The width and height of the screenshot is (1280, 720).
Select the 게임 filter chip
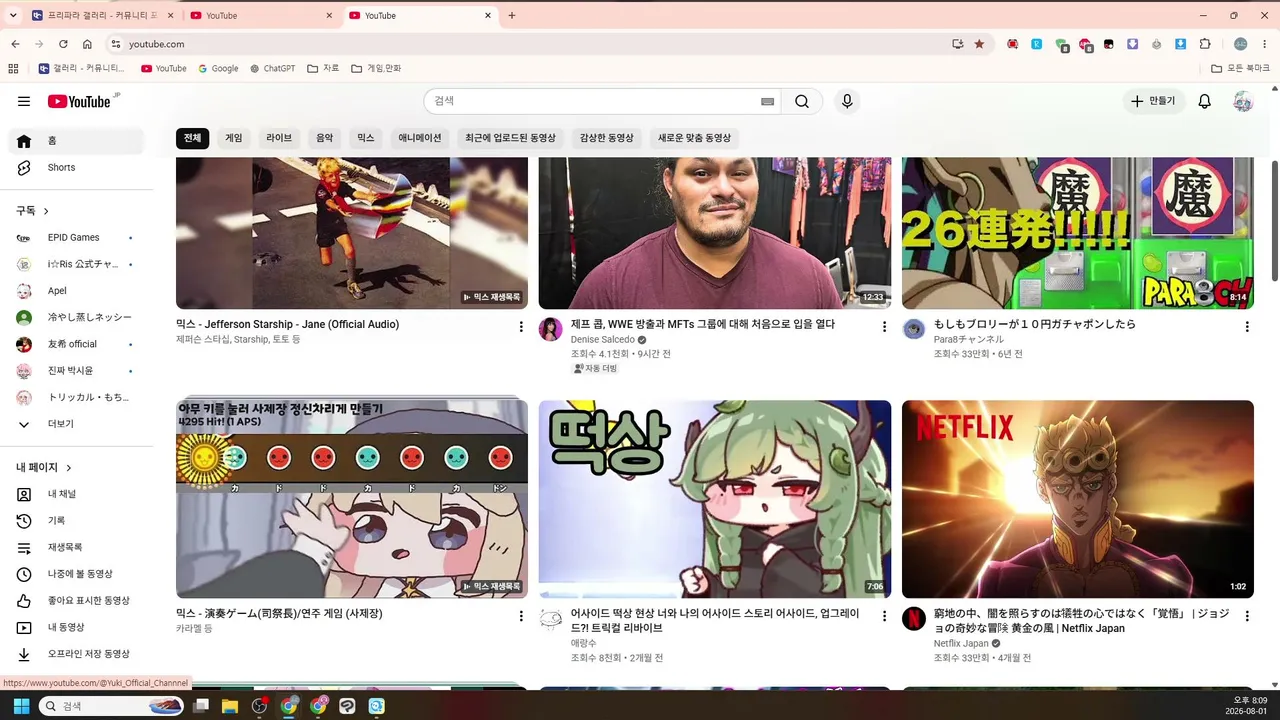(234, 138)
